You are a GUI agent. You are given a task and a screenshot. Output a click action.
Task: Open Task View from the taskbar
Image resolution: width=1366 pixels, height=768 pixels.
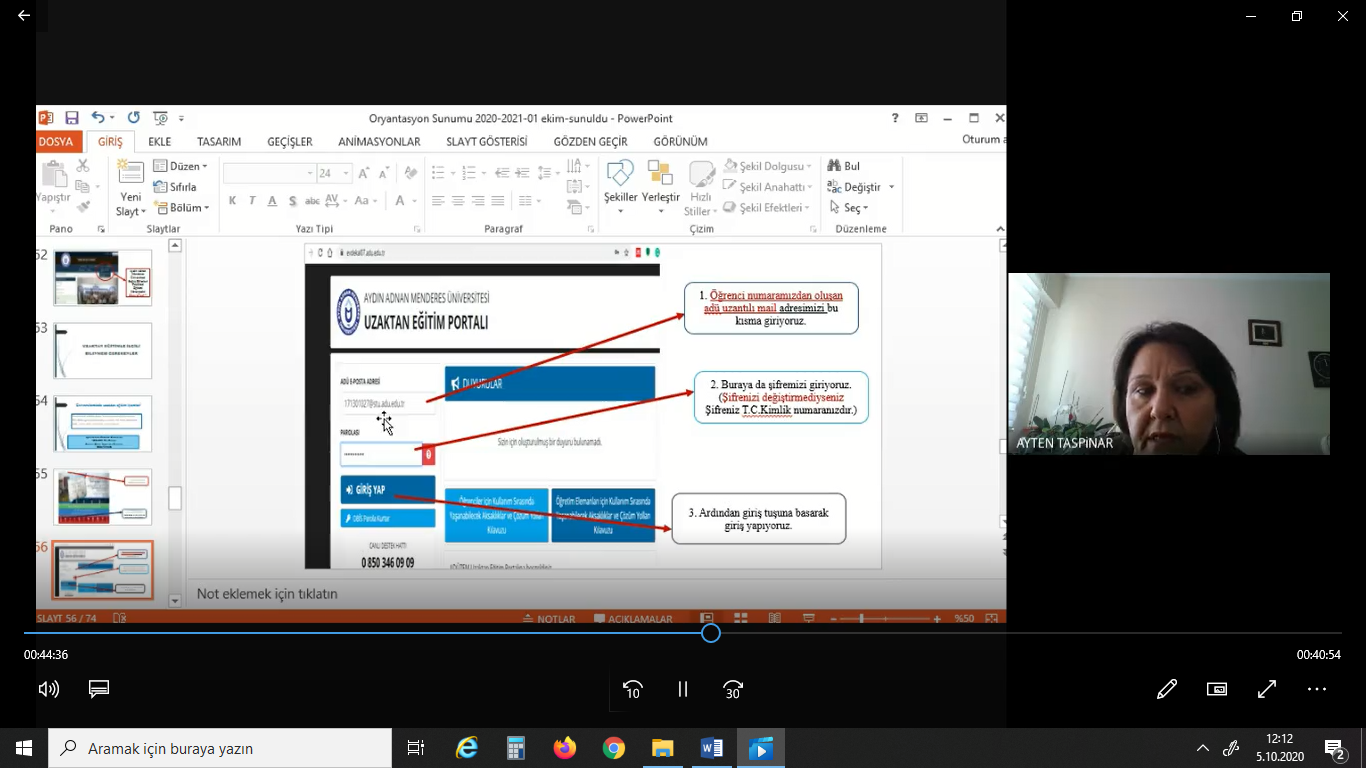point(416,748)
